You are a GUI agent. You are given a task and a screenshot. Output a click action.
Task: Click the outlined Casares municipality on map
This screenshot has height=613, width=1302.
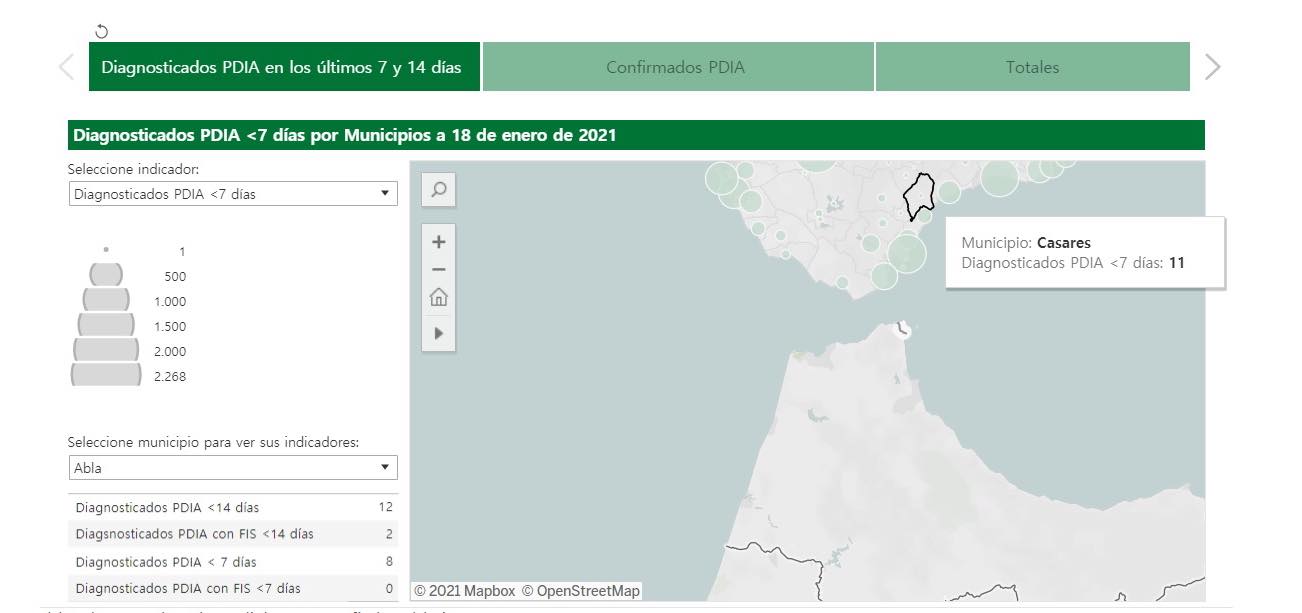click(918, 193)
